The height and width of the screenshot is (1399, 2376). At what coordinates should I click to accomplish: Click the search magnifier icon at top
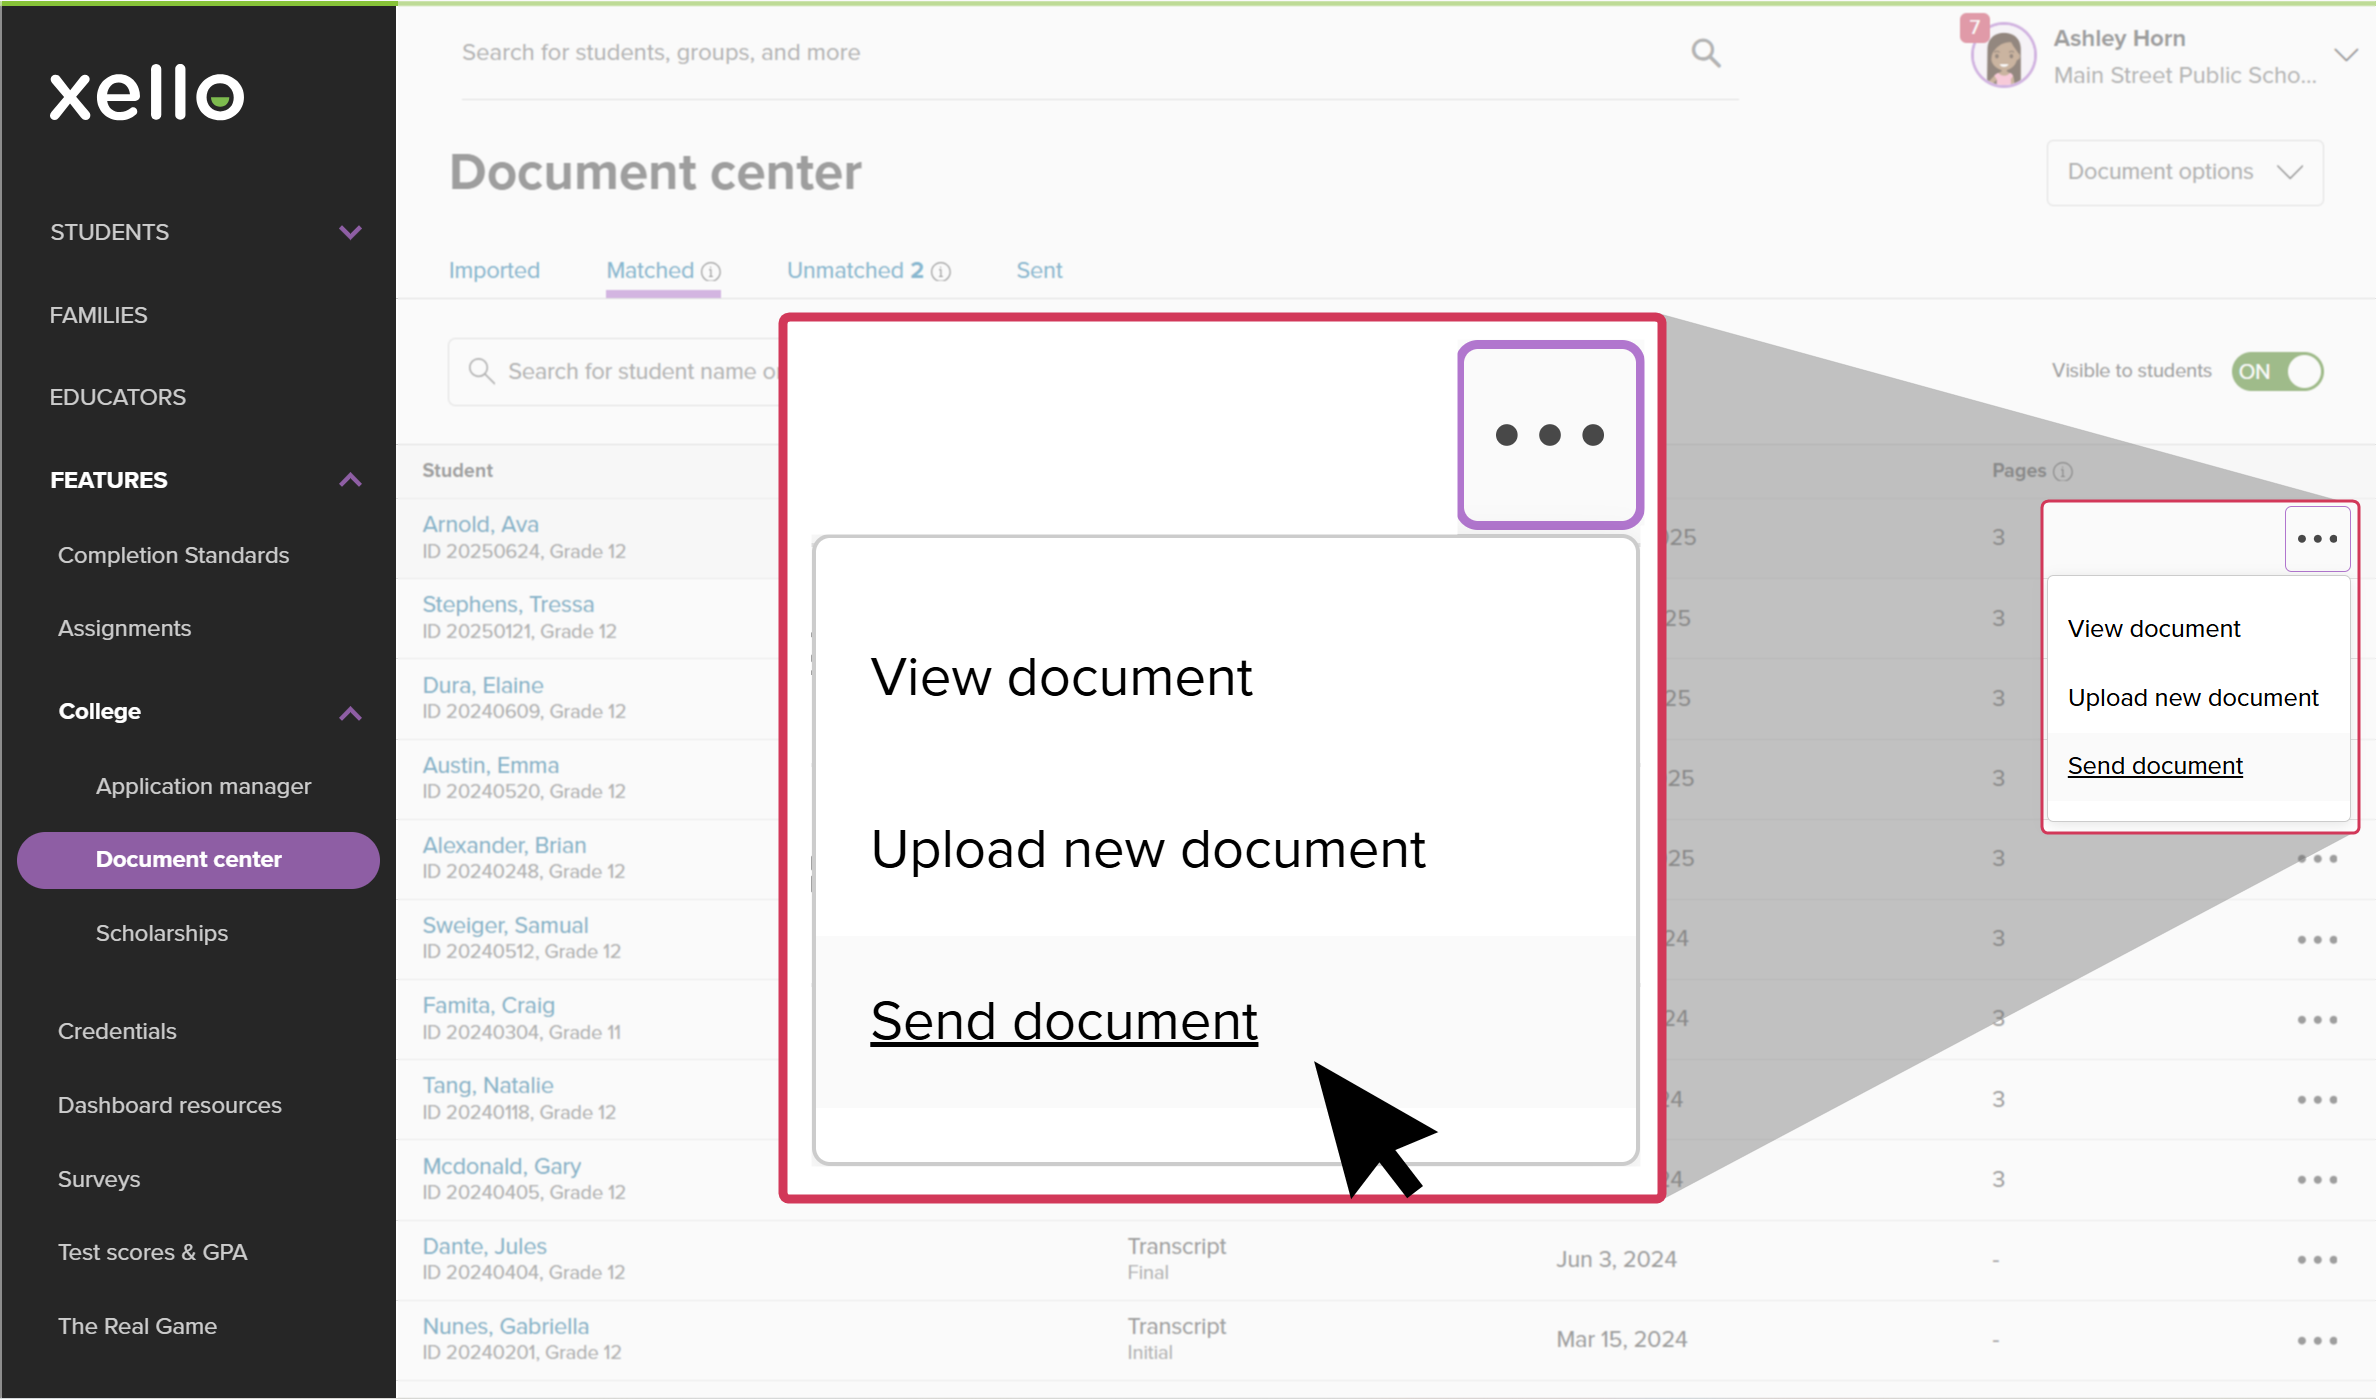tap(1705, 53)
